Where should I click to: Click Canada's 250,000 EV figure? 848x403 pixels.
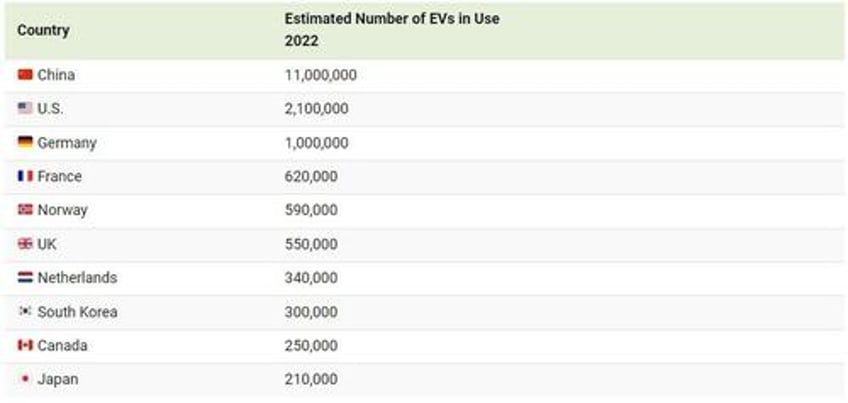(x=311, y=346)
